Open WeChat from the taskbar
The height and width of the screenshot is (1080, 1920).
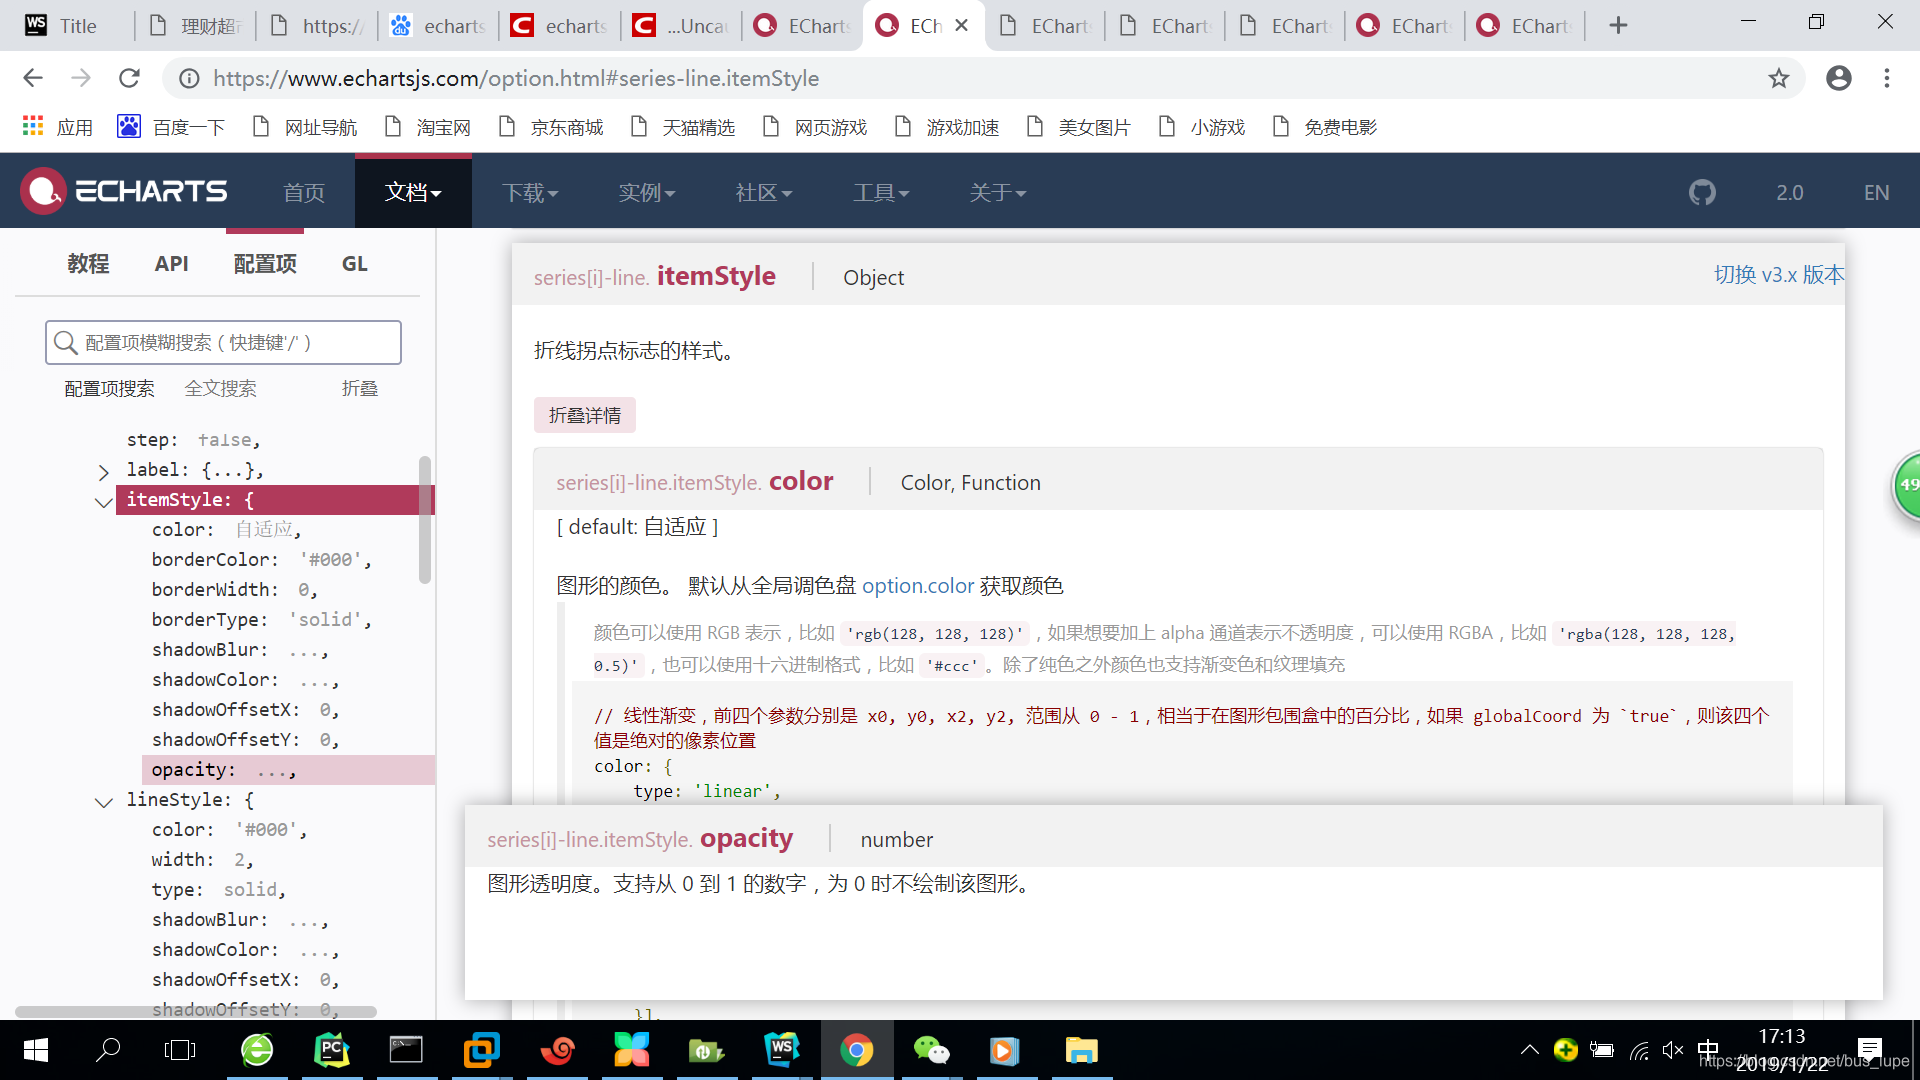pyautogui.click(x=932, y=1050)
